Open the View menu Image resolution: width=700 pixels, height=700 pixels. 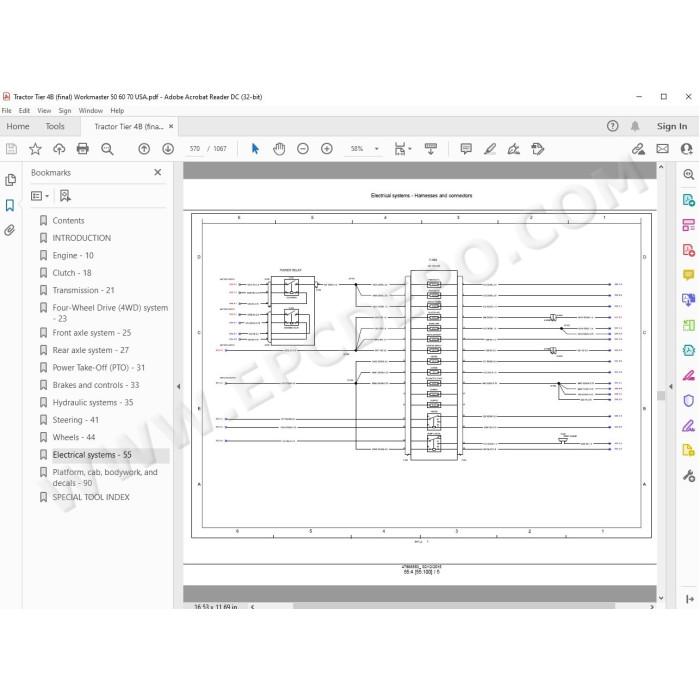(x=44, y=111)
